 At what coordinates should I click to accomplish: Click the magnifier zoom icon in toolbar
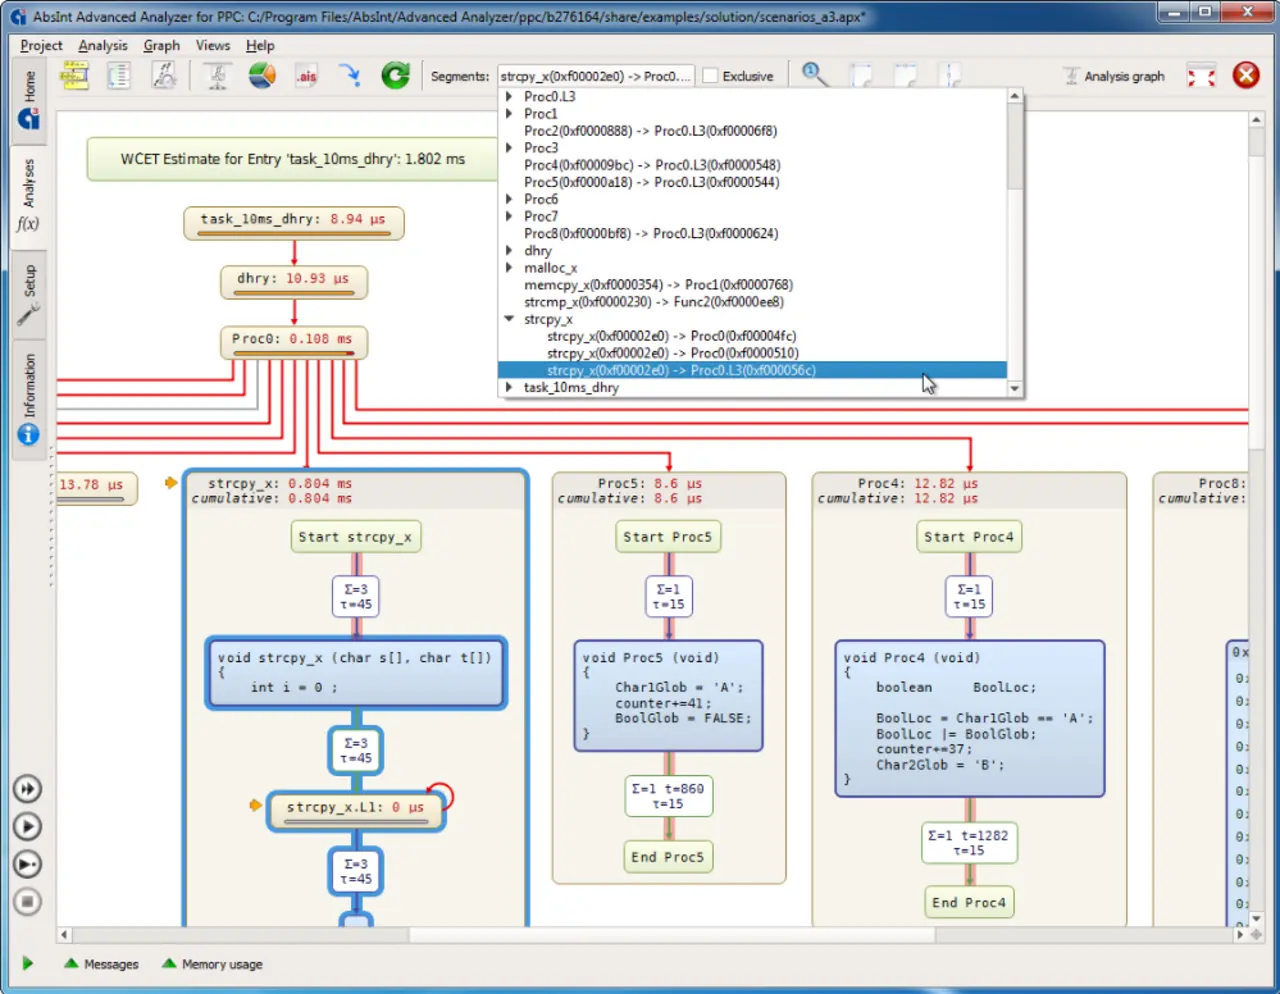click(814, 76)
